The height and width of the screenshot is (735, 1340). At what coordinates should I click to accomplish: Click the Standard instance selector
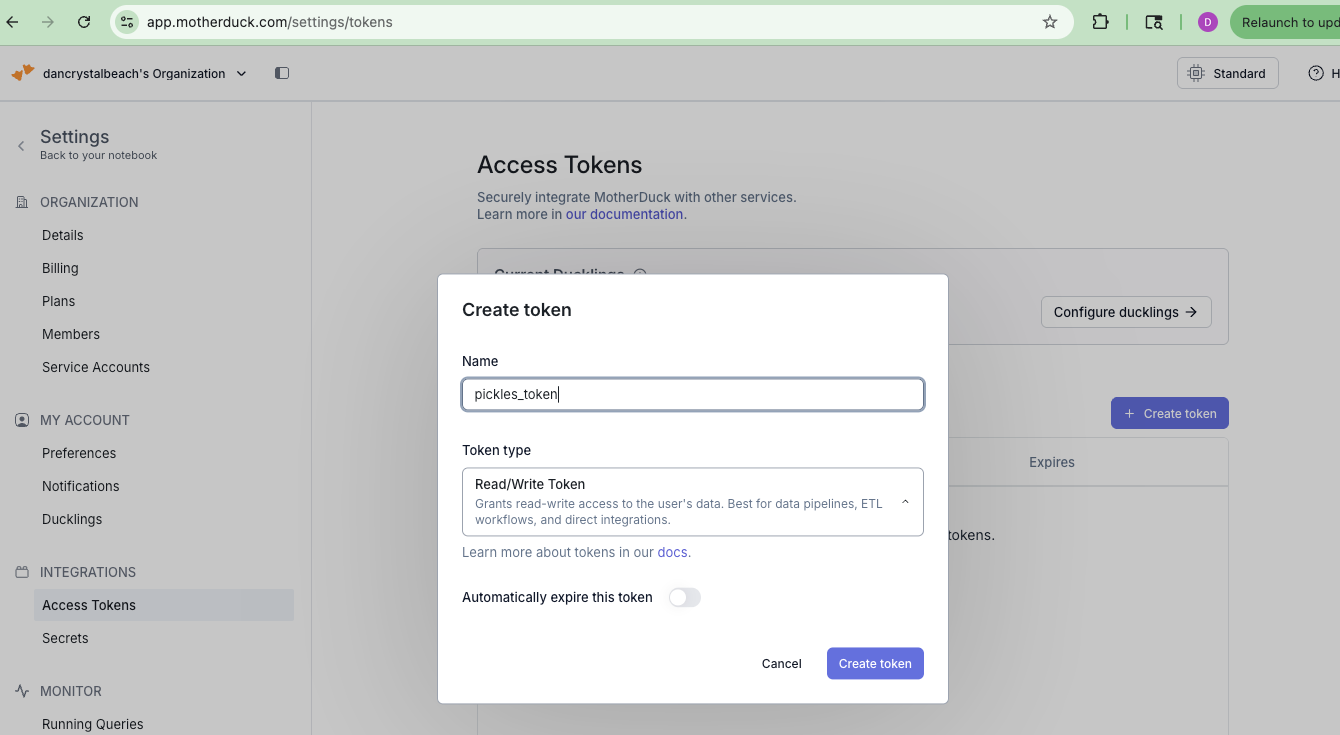point(1227,73)
